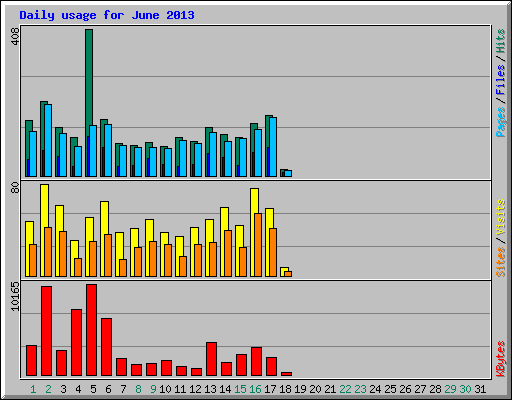Click day 13 on the date axis

[x=210, y=389]
